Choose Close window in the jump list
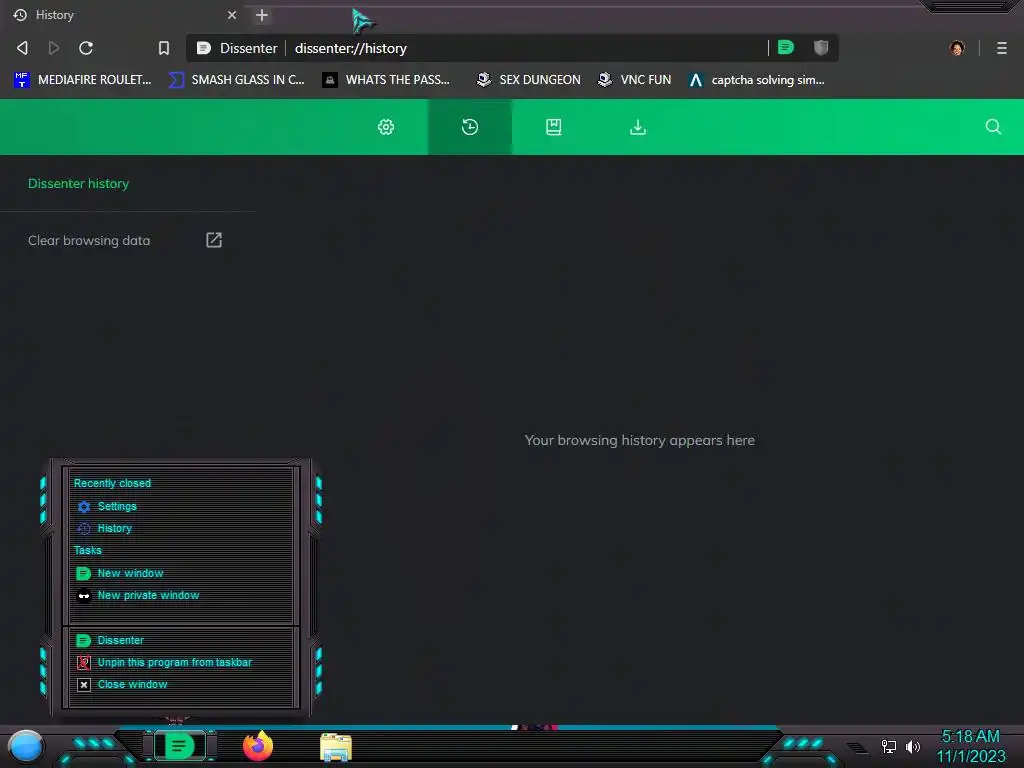 (x=181, y=684)
